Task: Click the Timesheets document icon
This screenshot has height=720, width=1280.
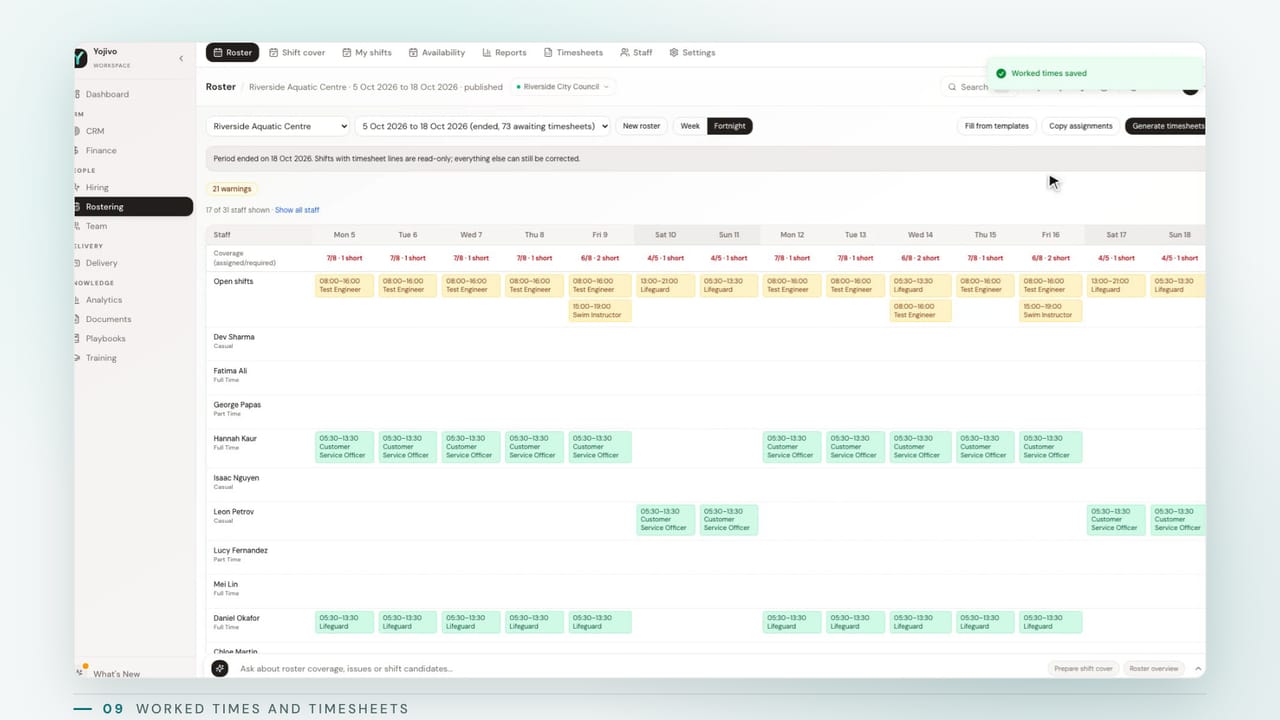Action: 548,52
